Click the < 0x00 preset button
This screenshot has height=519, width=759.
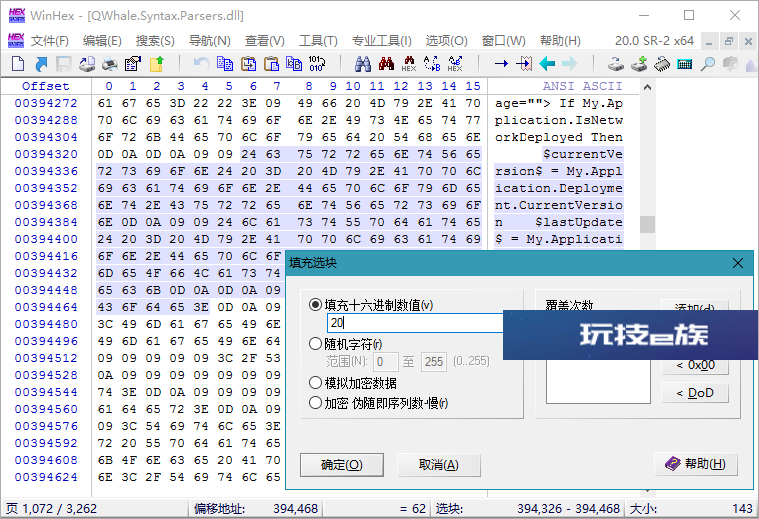[695, 365]
